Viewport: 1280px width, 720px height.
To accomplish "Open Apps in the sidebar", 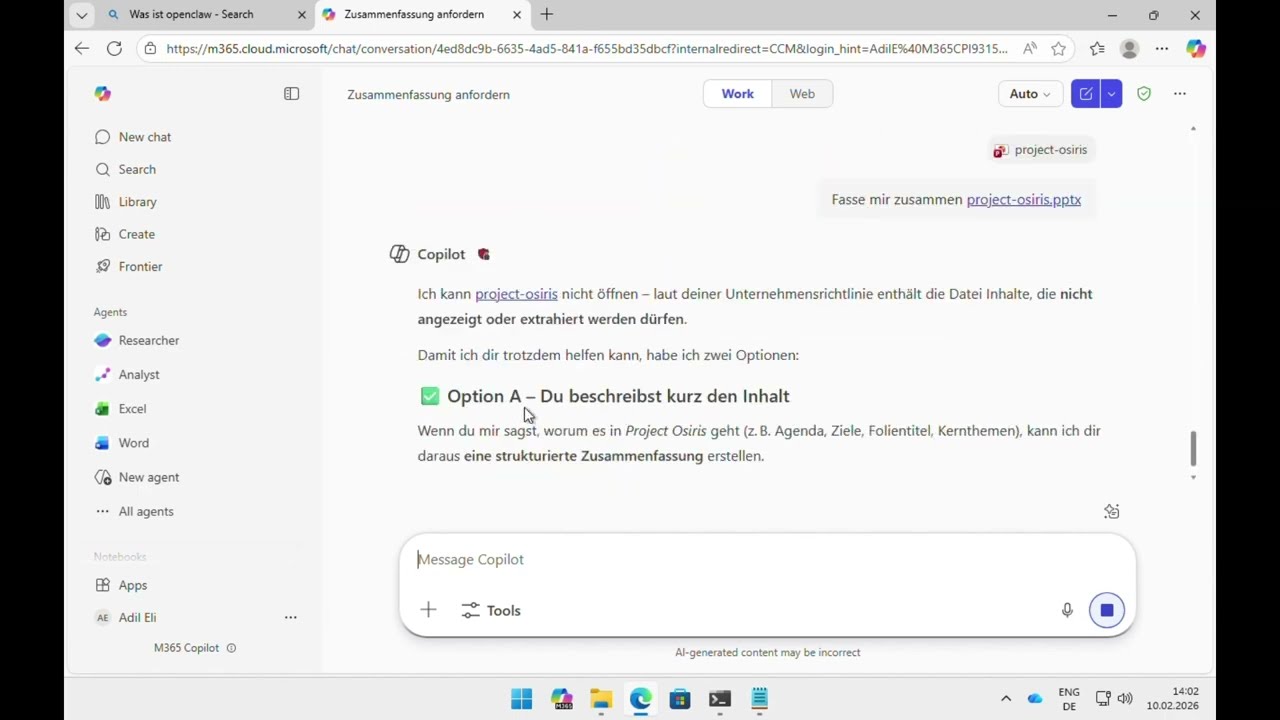I will 121,585.
